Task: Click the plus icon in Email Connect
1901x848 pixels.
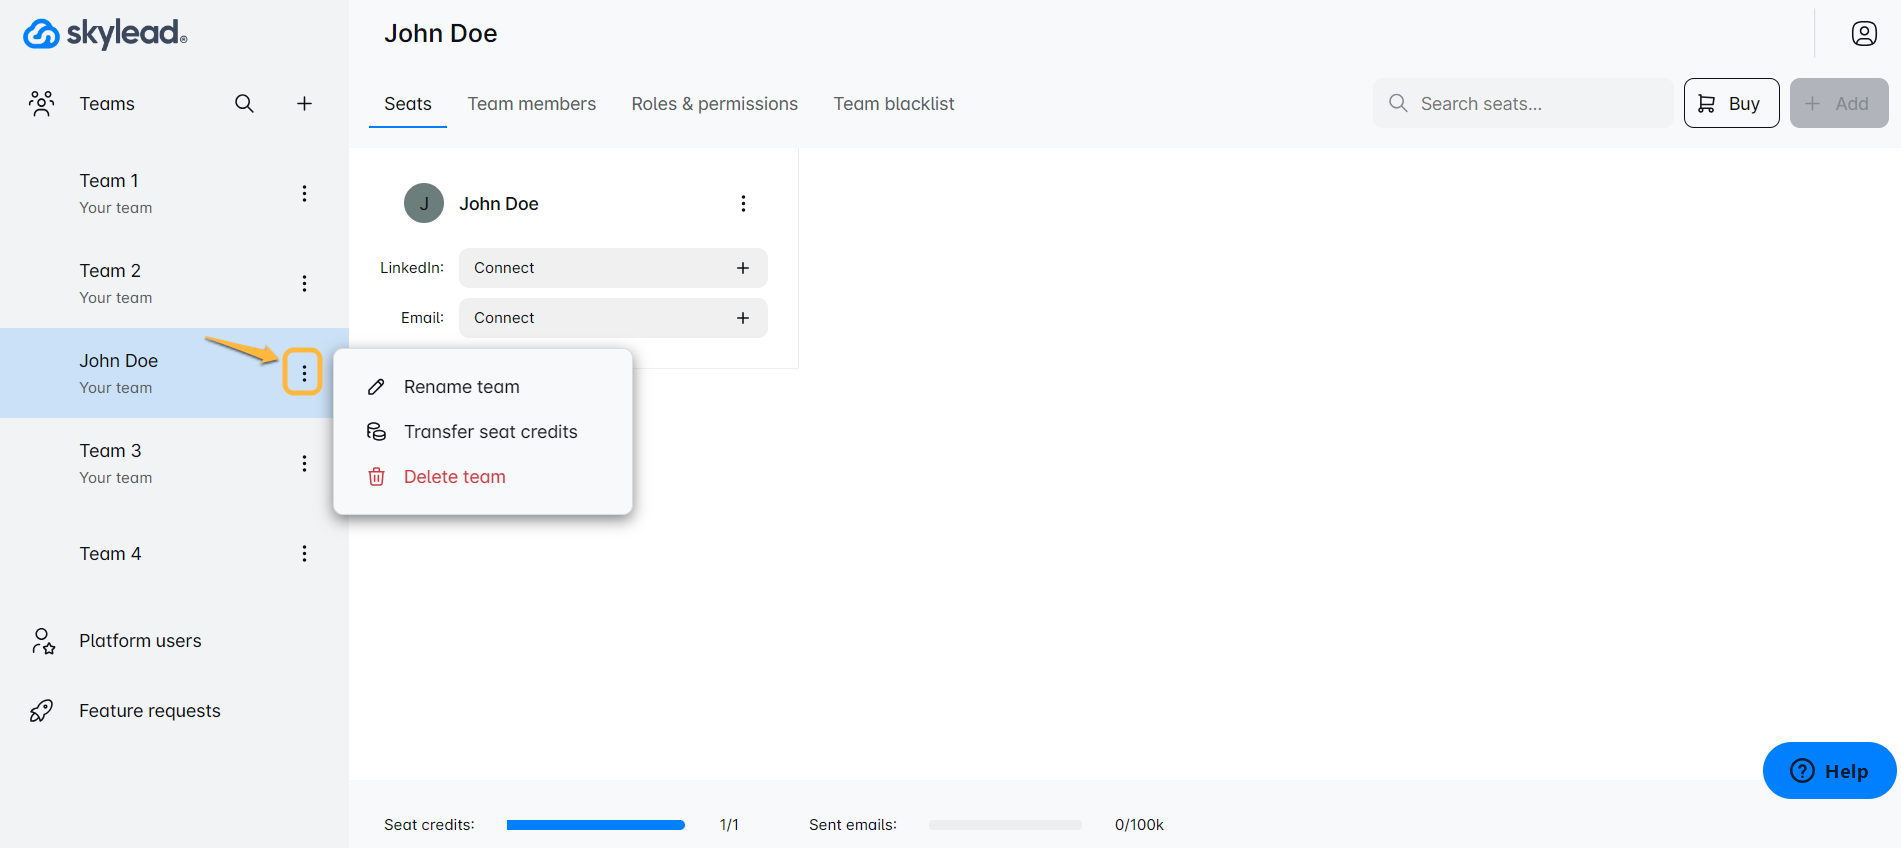Action: 742,318
